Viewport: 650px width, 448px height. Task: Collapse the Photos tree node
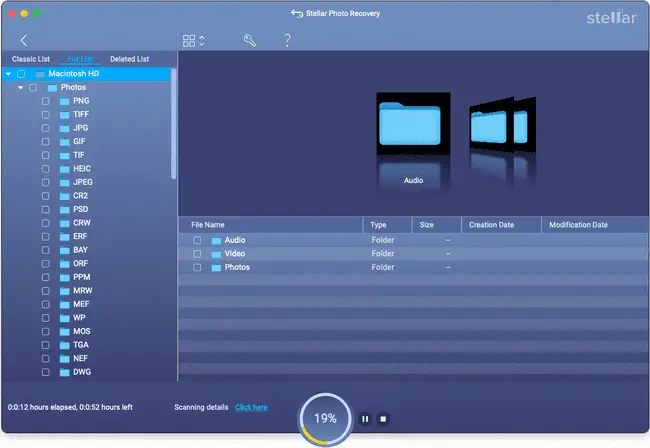coord(20,87)
